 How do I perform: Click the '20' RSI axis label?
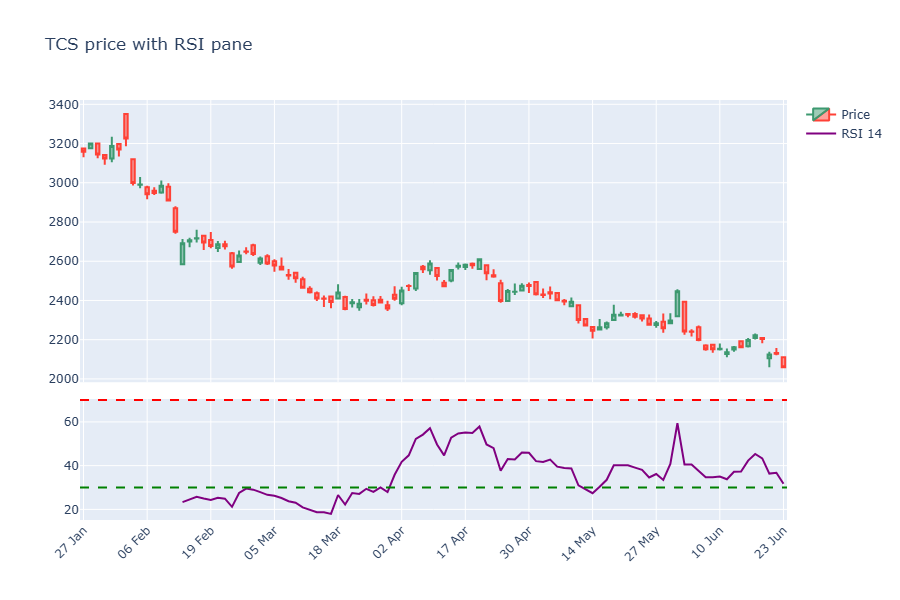pos(71,509)
